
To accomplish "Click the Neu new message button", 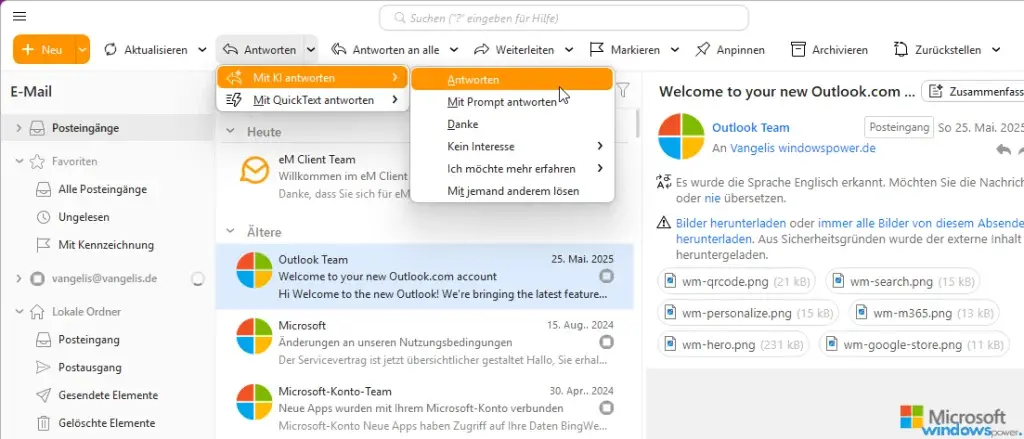I will 44,50.
